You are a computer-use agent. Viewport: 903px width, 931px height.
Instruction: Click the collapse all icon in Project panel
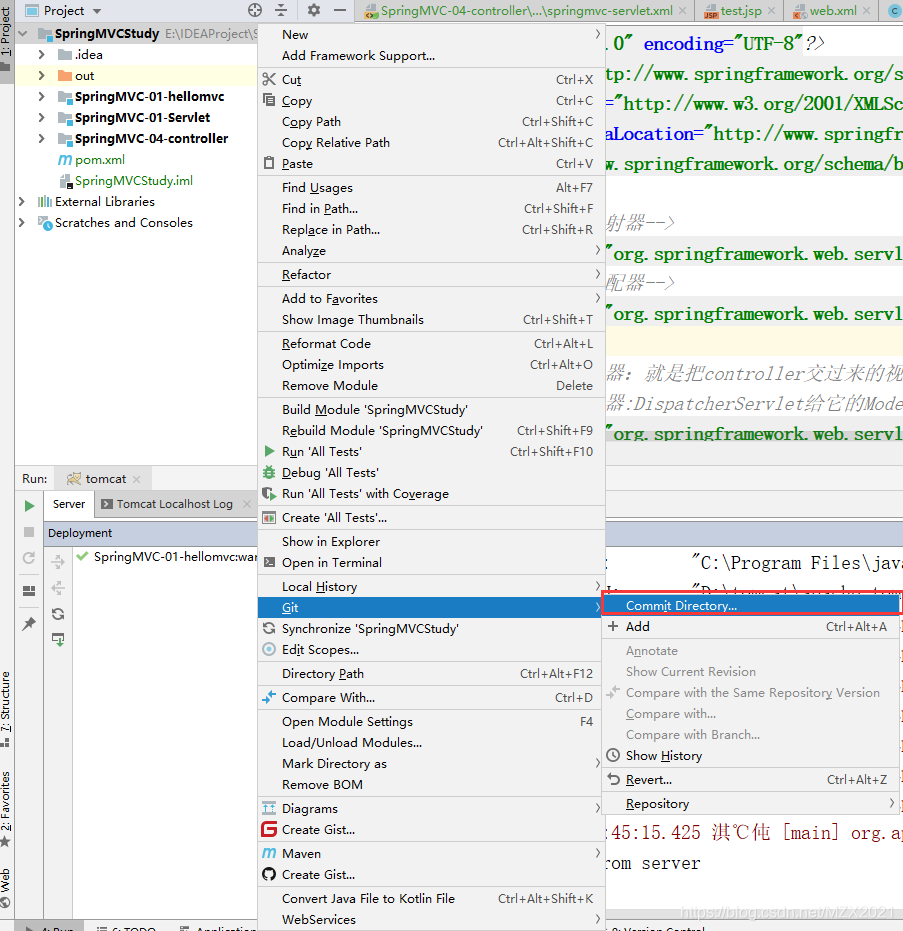tap(281, 10)
